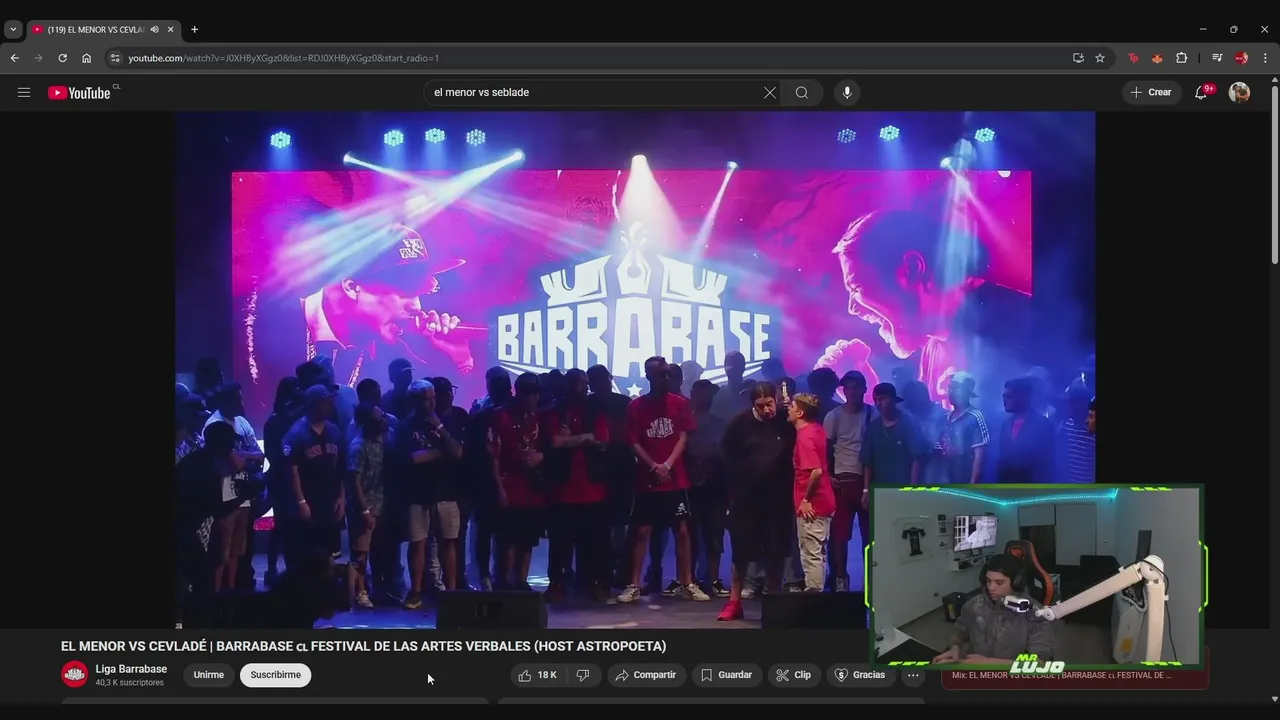The width and height of the screenshot is (1280, 720).
Task: Join channel with Unirme button
Action: pyautogui.click(x=208, y=675)
